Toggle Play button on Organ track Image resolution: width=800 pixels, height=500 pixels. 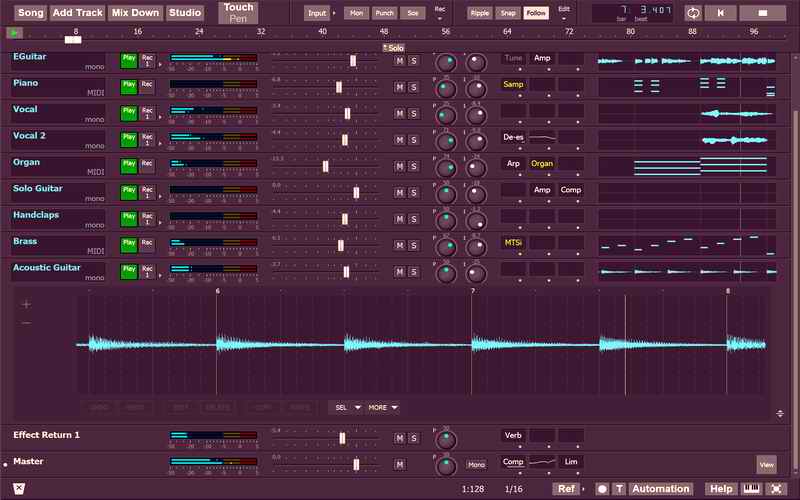coord(128,164)
